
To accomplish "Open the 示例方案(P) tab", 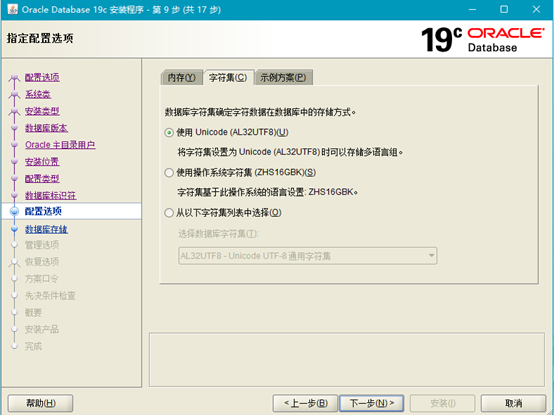I will pyautogui.click(x=283, y=77).
